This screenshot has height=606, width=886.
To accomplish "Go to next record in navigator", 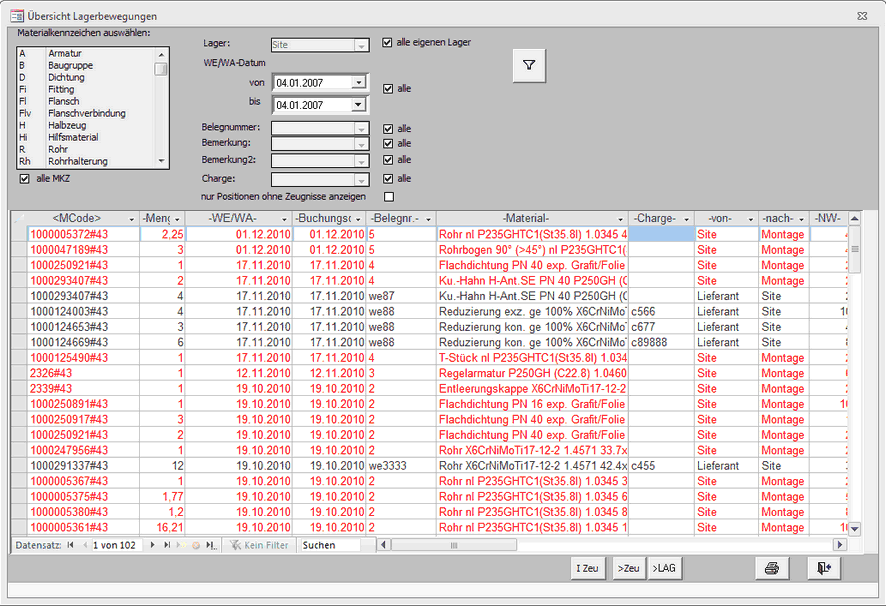I will [x=152, y=545].
